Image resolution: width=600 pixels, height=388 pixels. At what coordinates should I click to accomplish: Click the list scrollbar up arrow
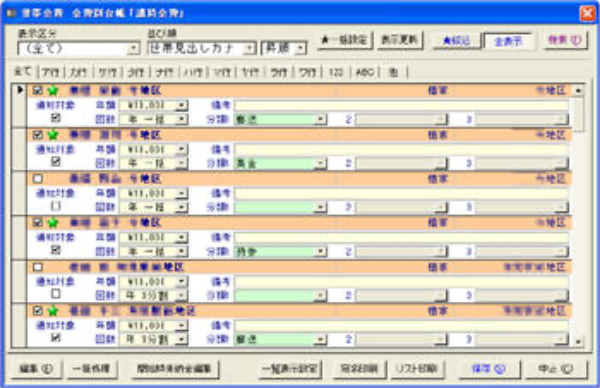pyautogui.click(x=578, y=91)
